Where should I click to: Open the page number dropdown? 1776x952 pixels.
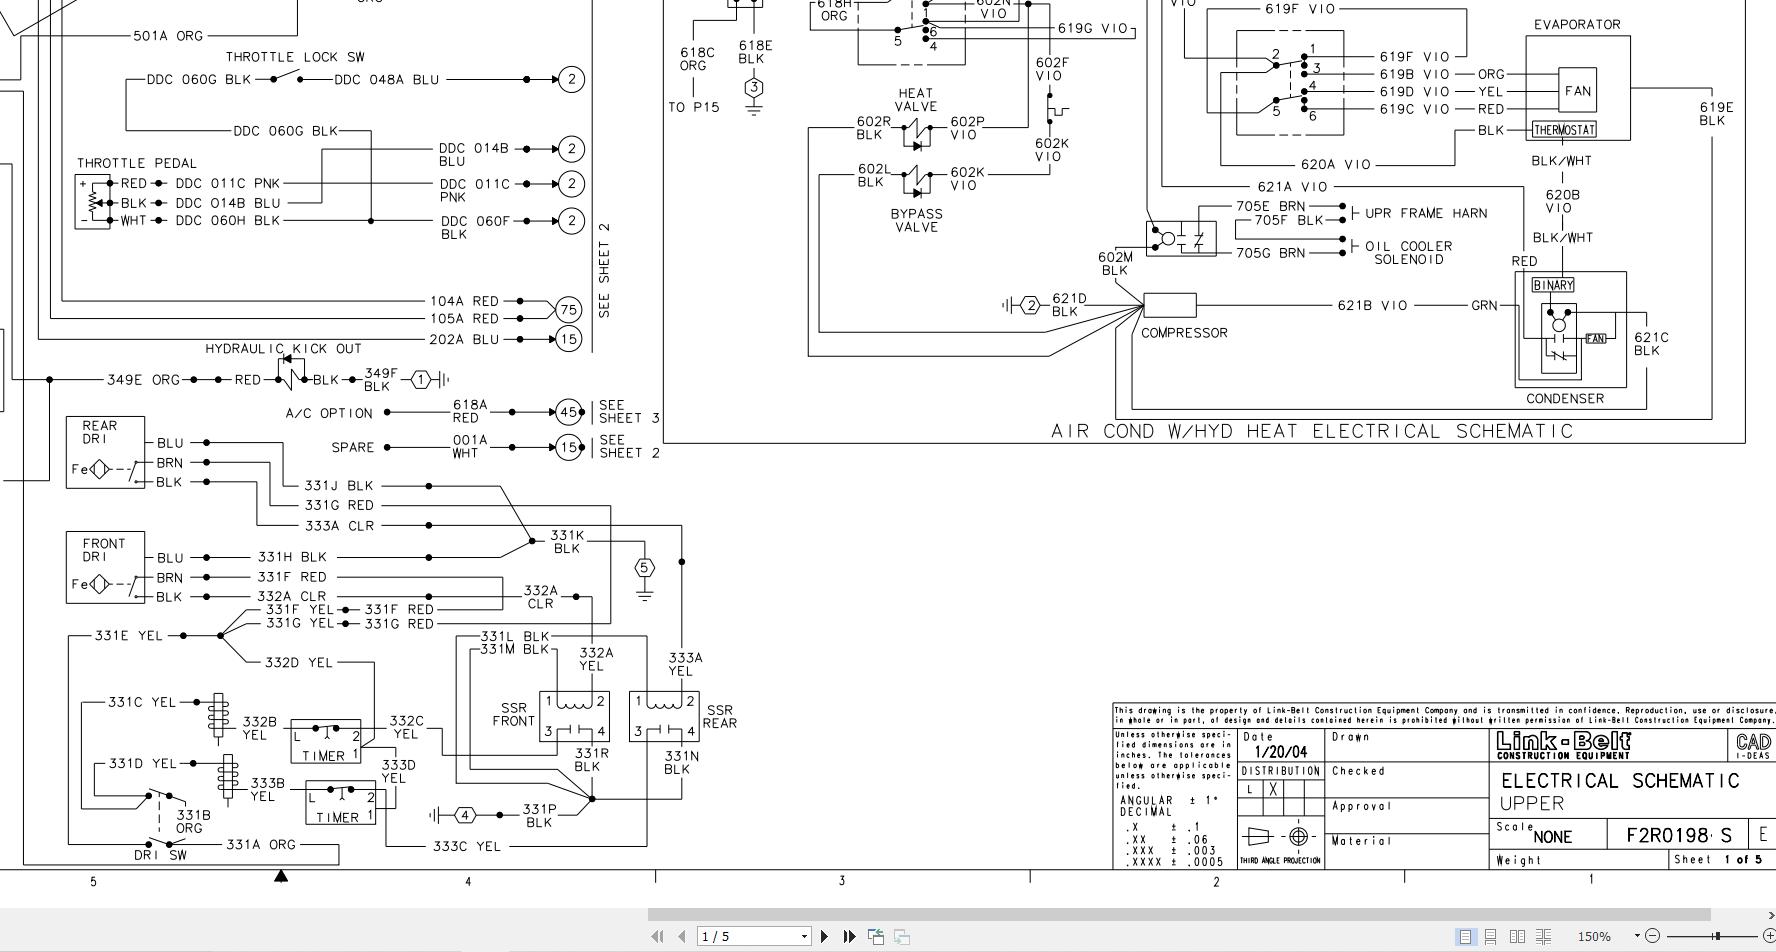(803, 936)
